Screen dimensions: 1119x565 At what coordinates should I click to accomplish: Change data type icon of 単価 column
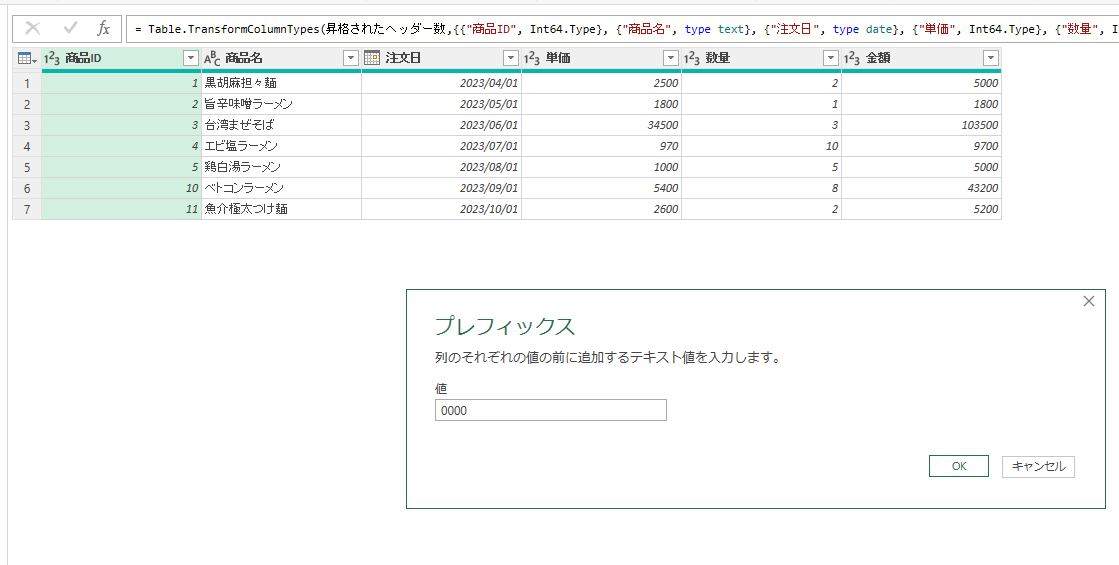coord(532,58)
